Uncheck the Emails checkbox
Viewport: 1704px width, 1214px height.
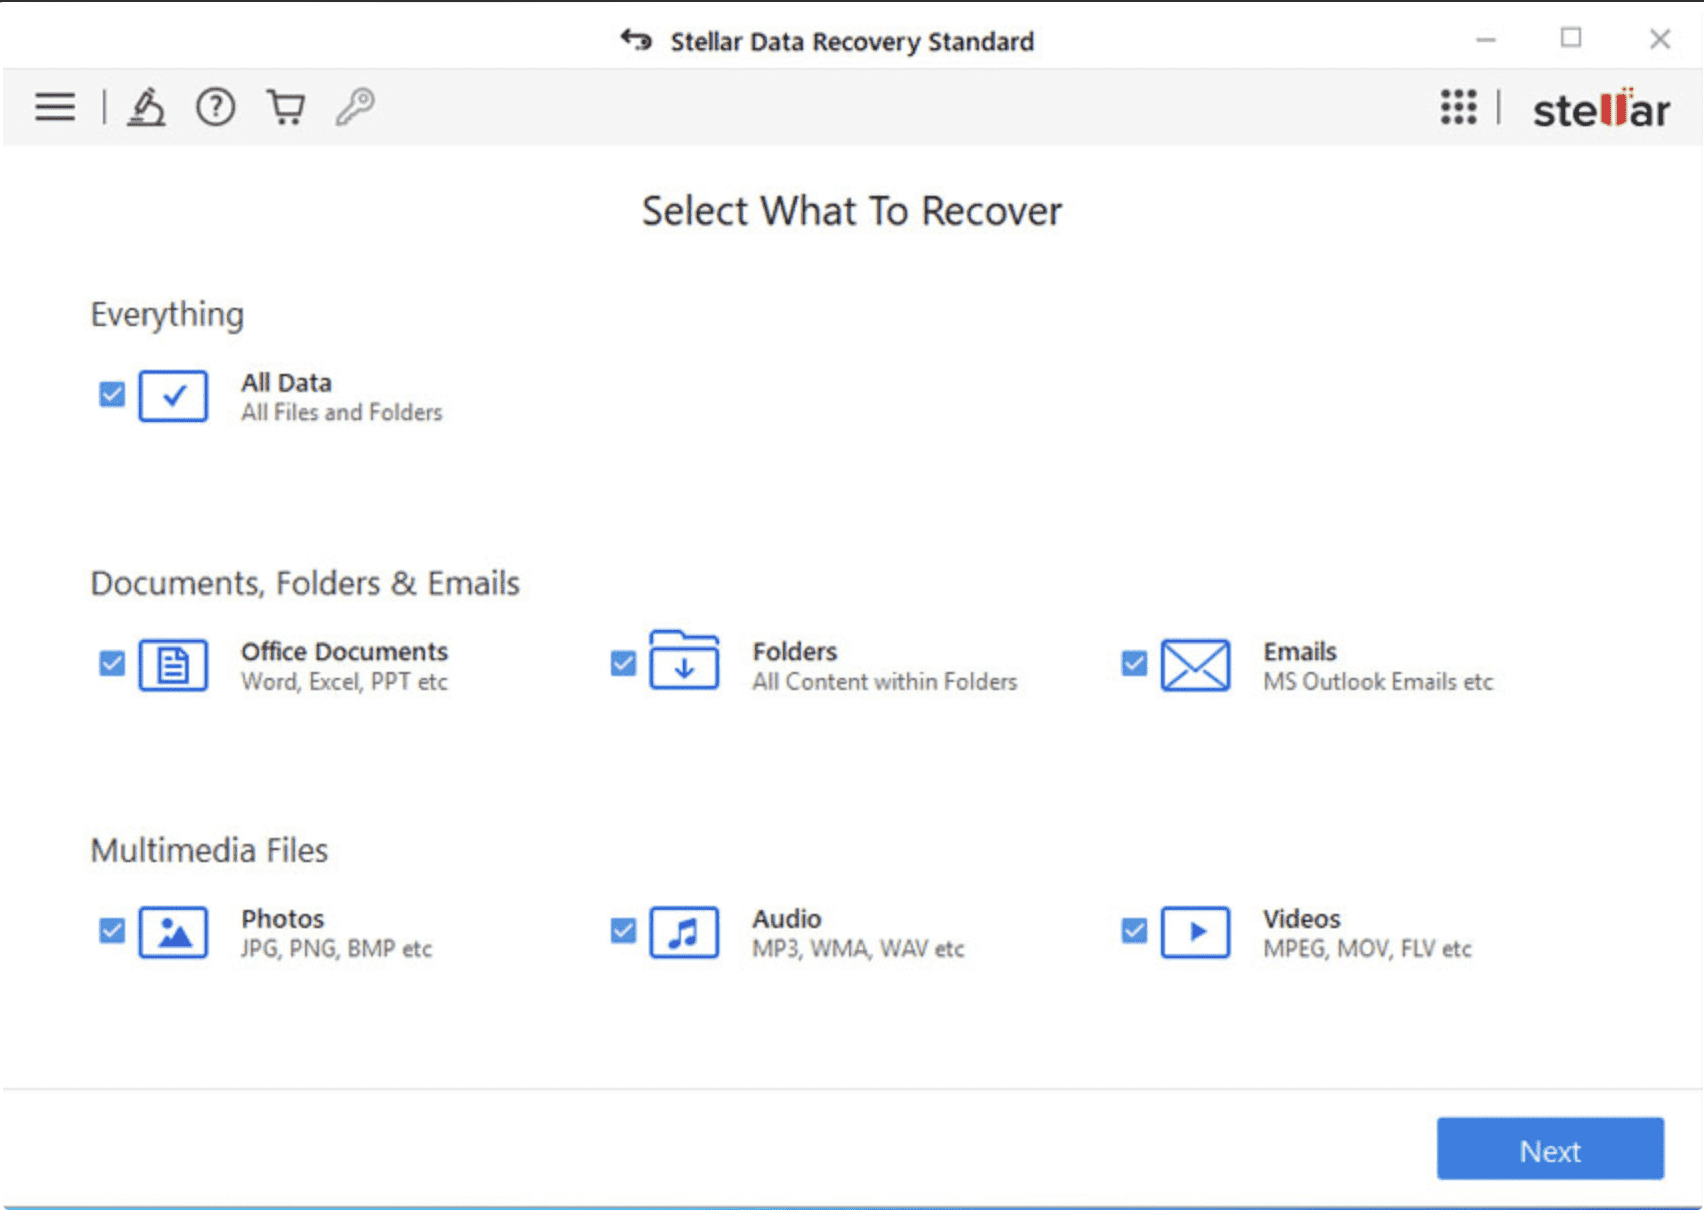[x=1133, y=663]
